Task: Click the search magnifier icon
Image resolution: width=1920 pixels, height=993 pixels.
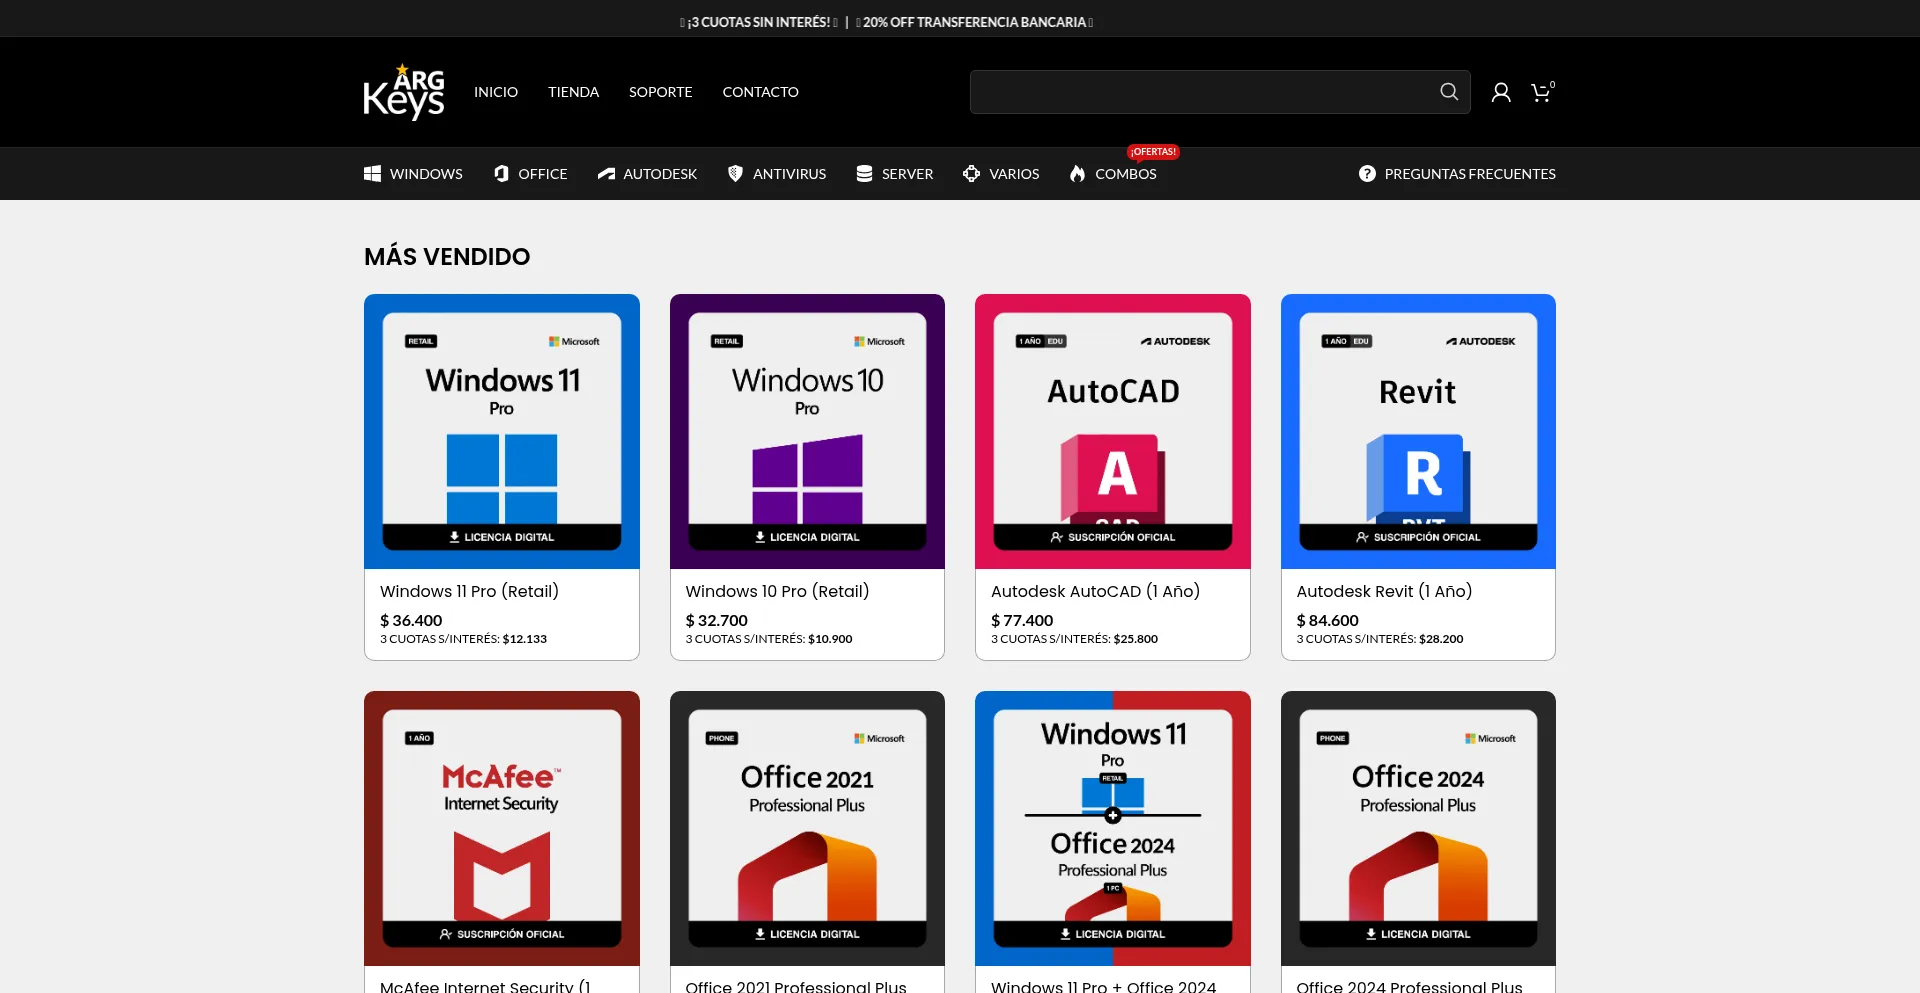Action: tap(1448, 92)
